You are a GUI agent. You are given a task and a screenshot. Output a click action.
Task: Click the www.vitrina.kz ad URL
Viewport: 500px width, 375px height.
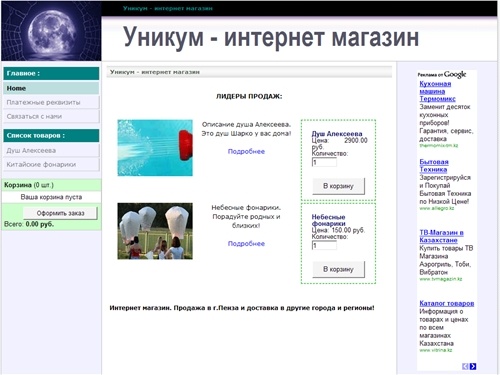click(436, 350)
